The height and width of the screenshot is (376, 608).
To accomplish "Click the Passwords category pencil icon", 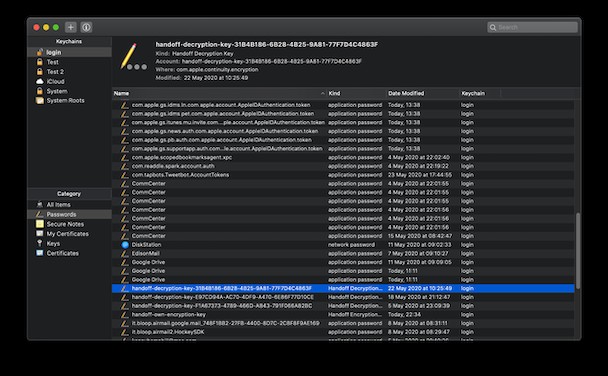I will (x=40, y=214).
